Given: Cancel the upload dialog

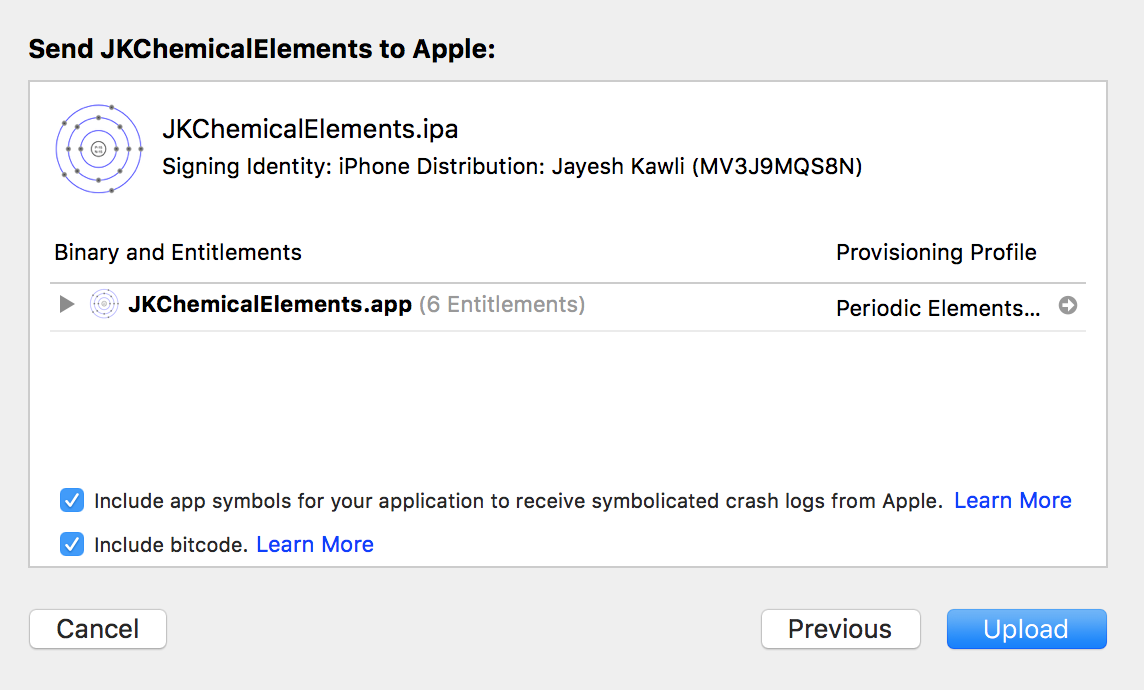Looking at the screenshot, I should (98, 629).
